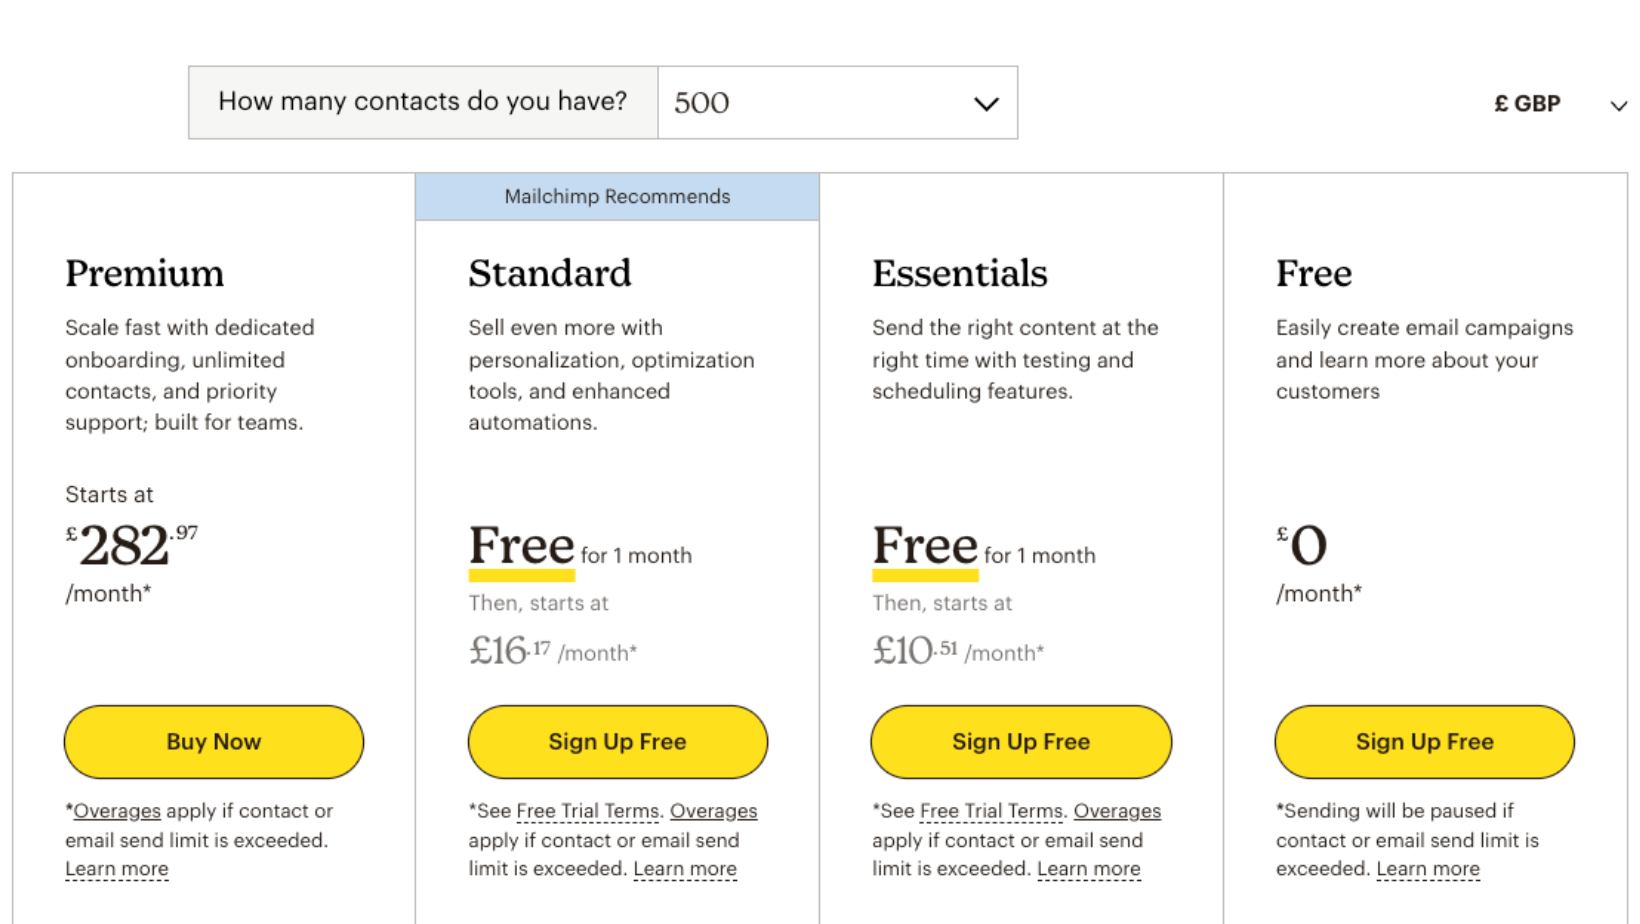Screen dimensions: 1640x924
Task: Click the Standard plan heading
Action: (x=550, y=273)
